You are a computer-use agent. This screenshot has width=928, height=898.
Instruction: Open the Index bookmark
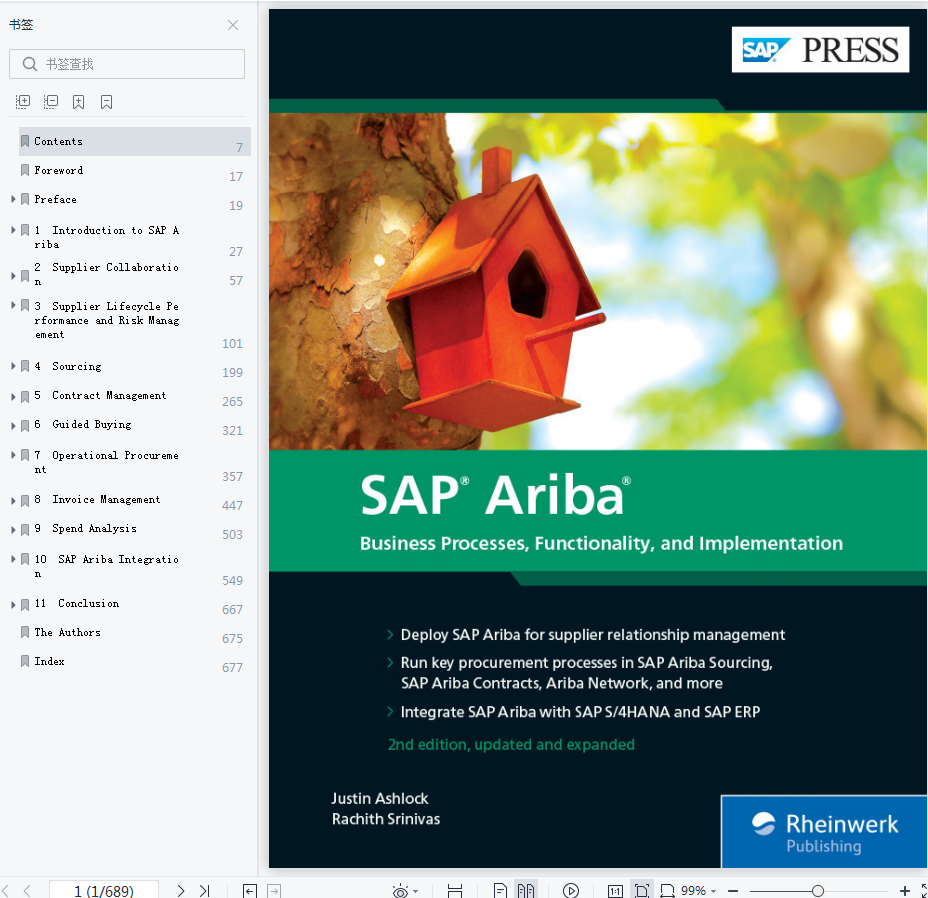coord(49,661)
